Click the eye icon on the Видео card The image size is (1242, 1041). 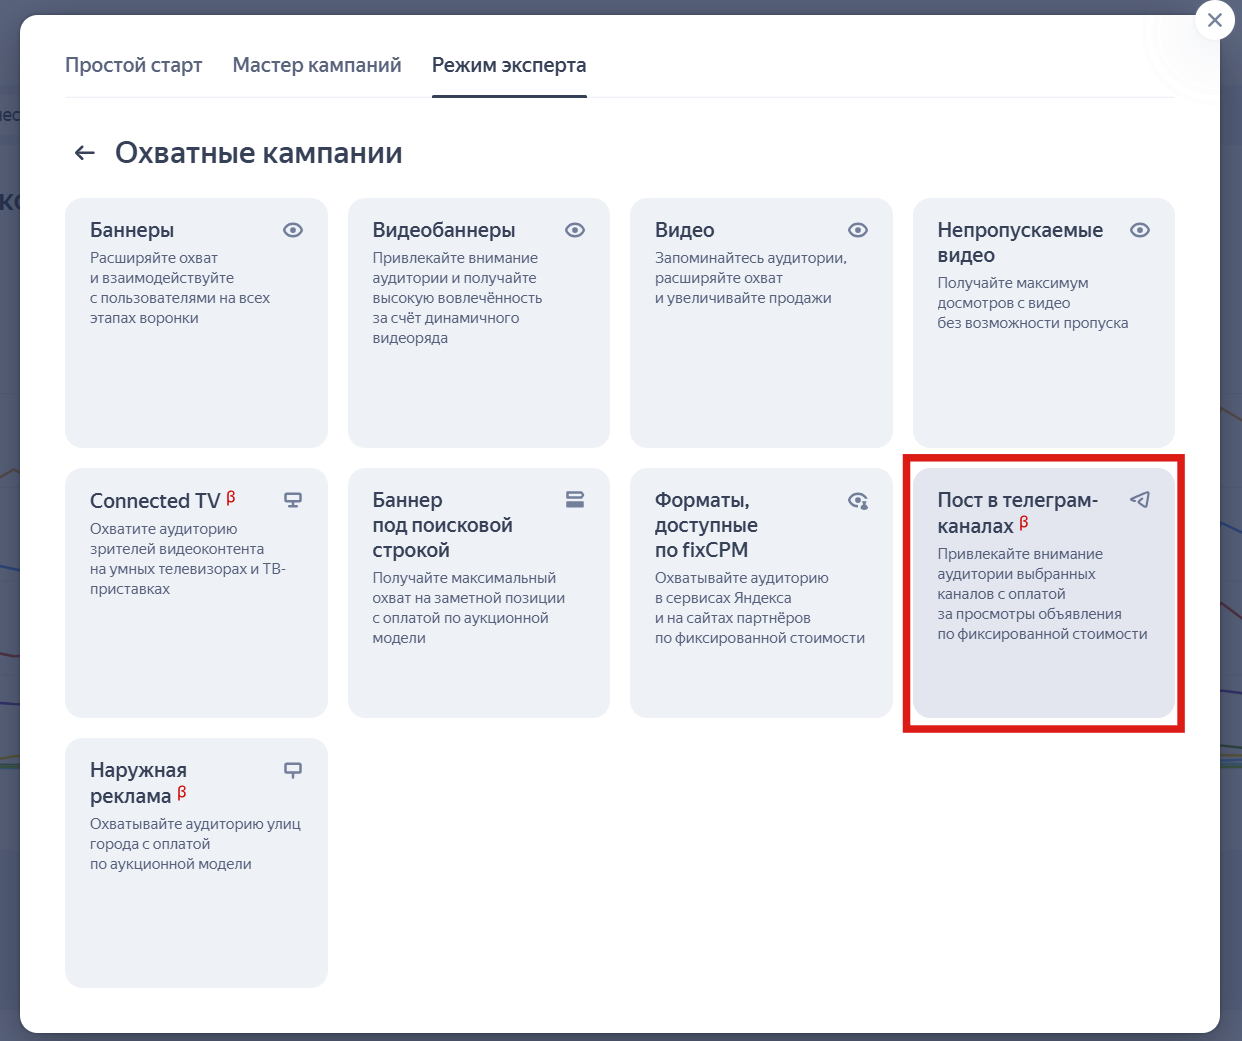(x=857, y=230)
